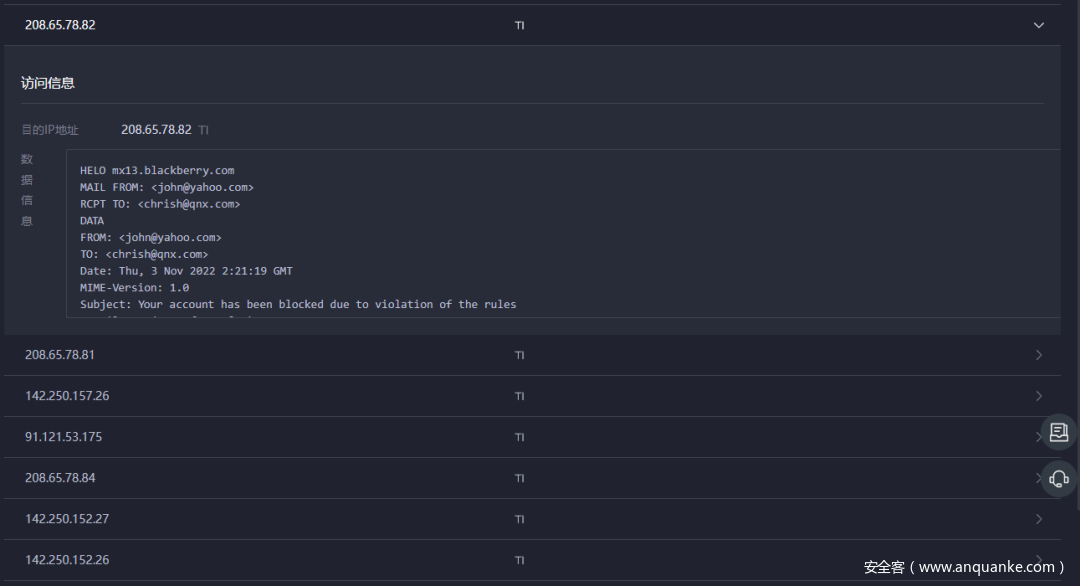Click the destination IP value 208.65.78.82
1080x586 pixels.
[156, 130]
